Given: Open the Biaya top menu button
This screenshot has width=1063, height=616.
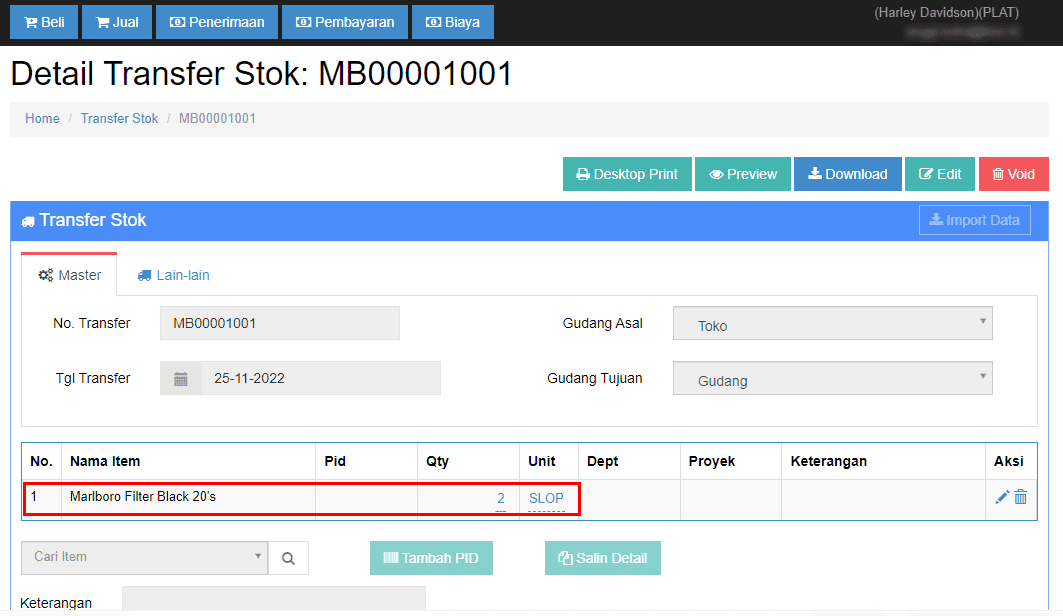Looking at the screenshot, I should pos(453,22).
